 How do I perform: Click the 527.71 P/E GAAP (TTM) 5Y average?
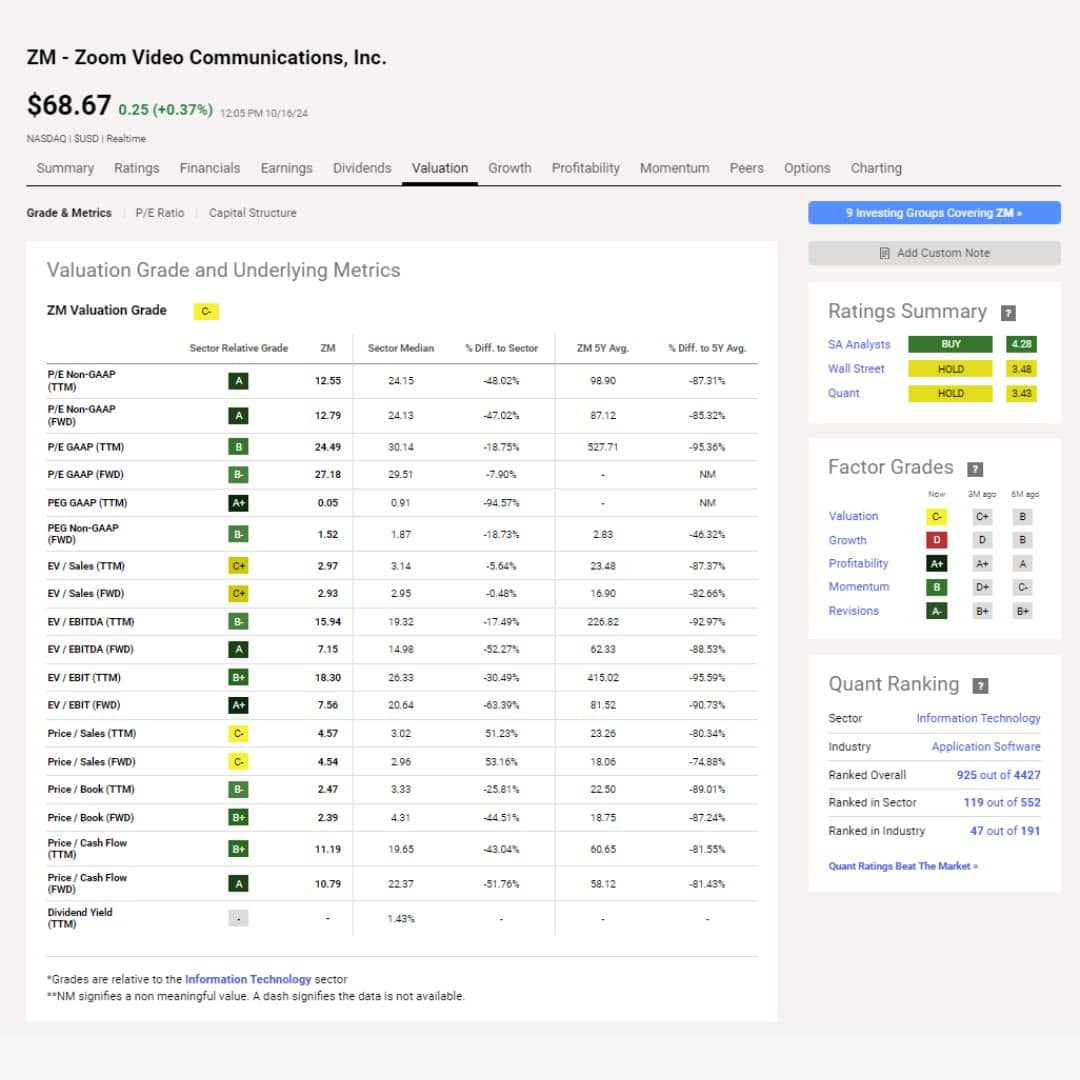(x=603, y=447)
